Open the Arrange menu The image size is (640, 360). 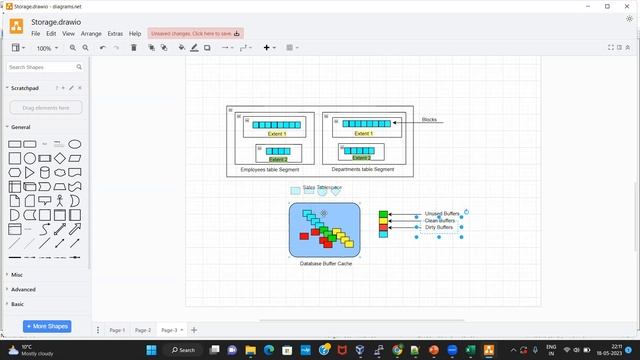pos(91,33)
